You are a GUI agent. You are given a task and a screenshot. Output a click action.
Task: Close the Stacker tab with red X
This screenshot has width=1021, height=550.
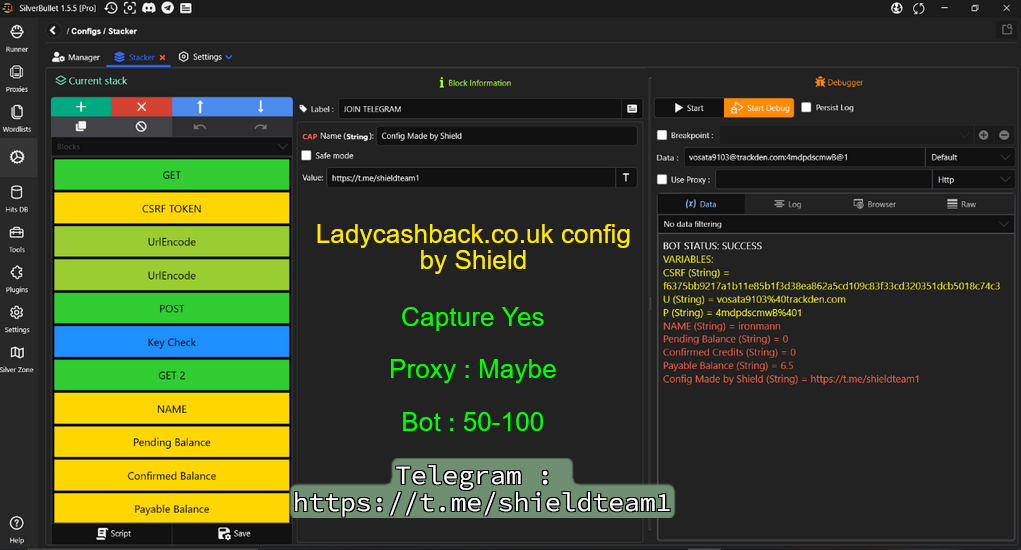point(163,57)
